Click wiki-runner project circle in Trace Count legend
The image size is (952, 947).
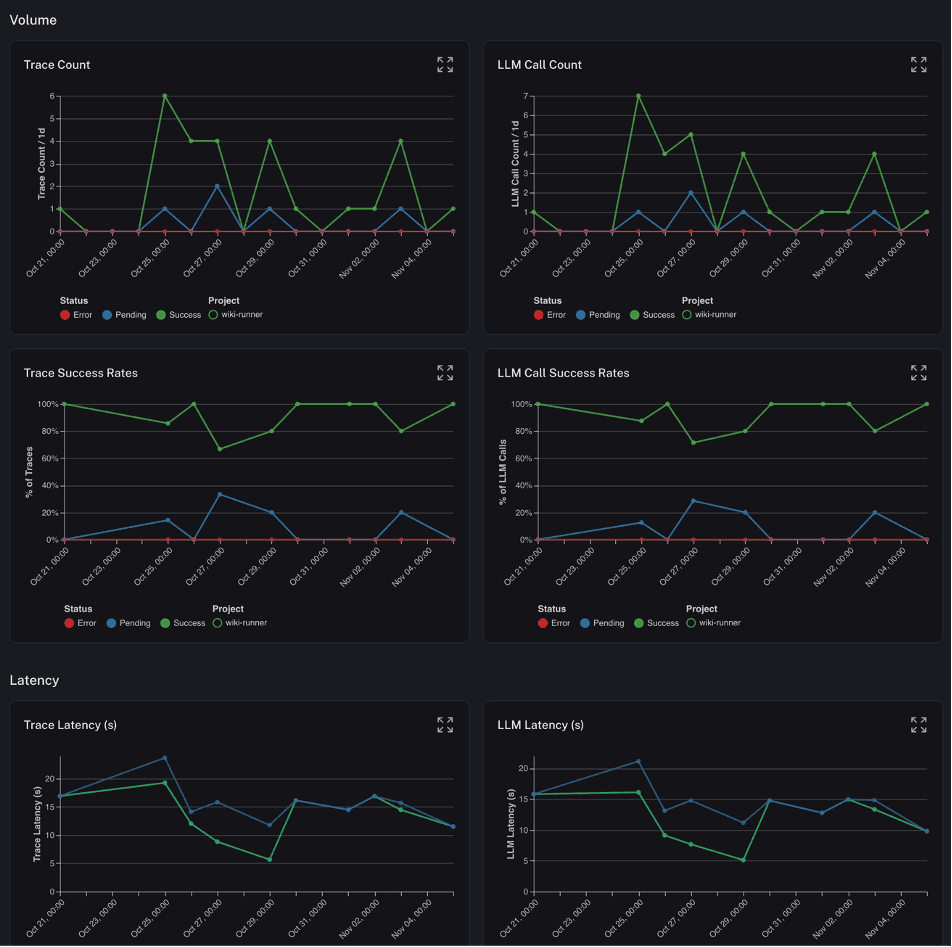pyautogui.click(x=213, y=315)
